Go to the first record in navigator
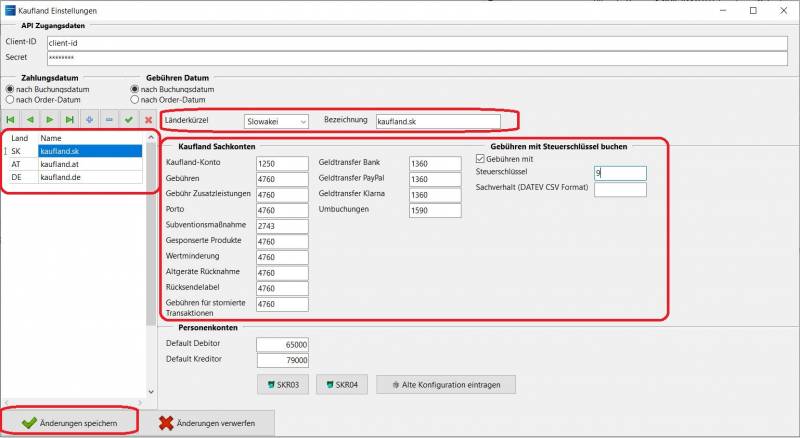Screen dimensions: 800x438 (x=12, y=120)
